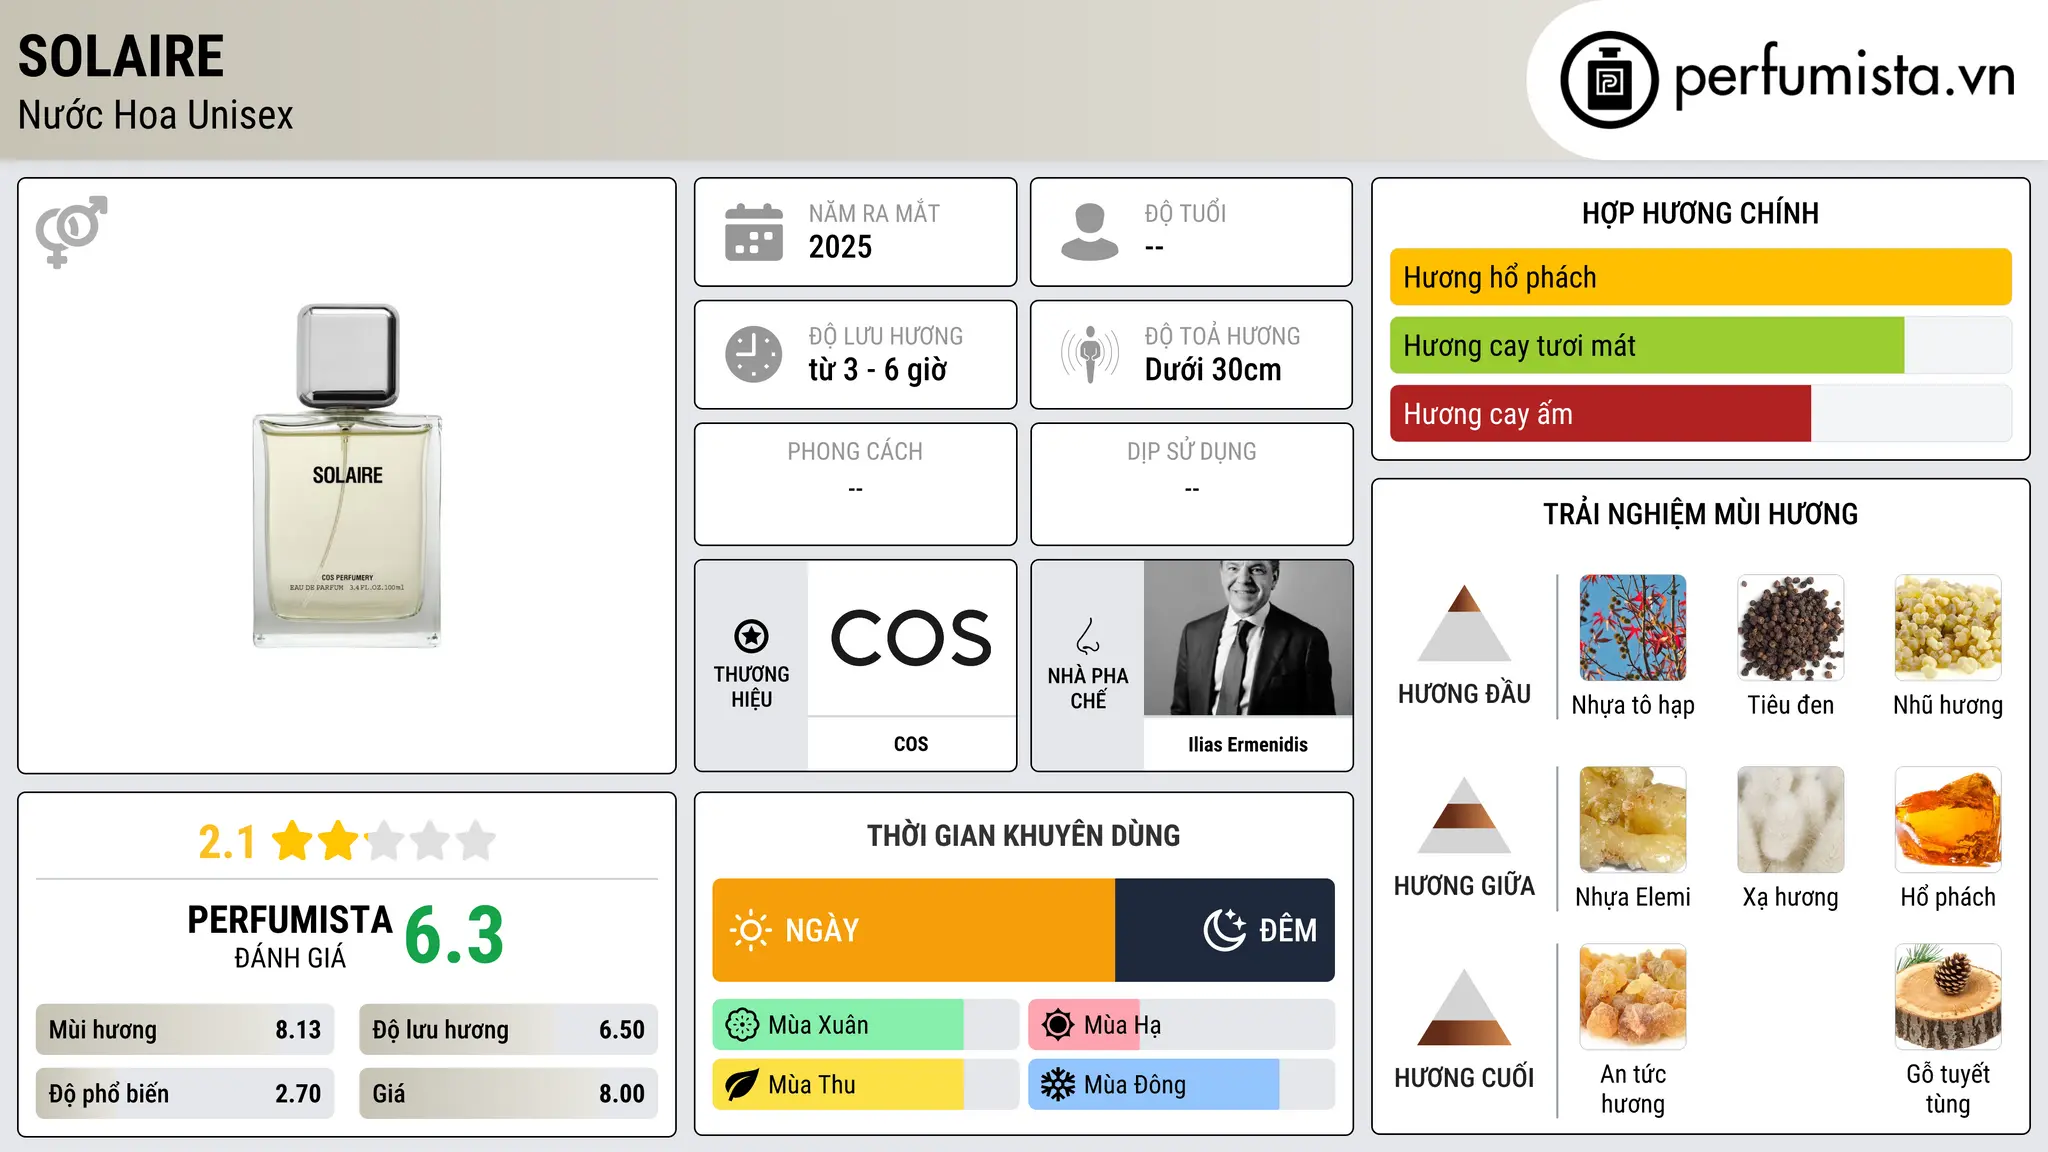Click the sun icon in the Ngày bar
The height and width of the screenshot is (1152, 2048).
(x=750, y=930)
